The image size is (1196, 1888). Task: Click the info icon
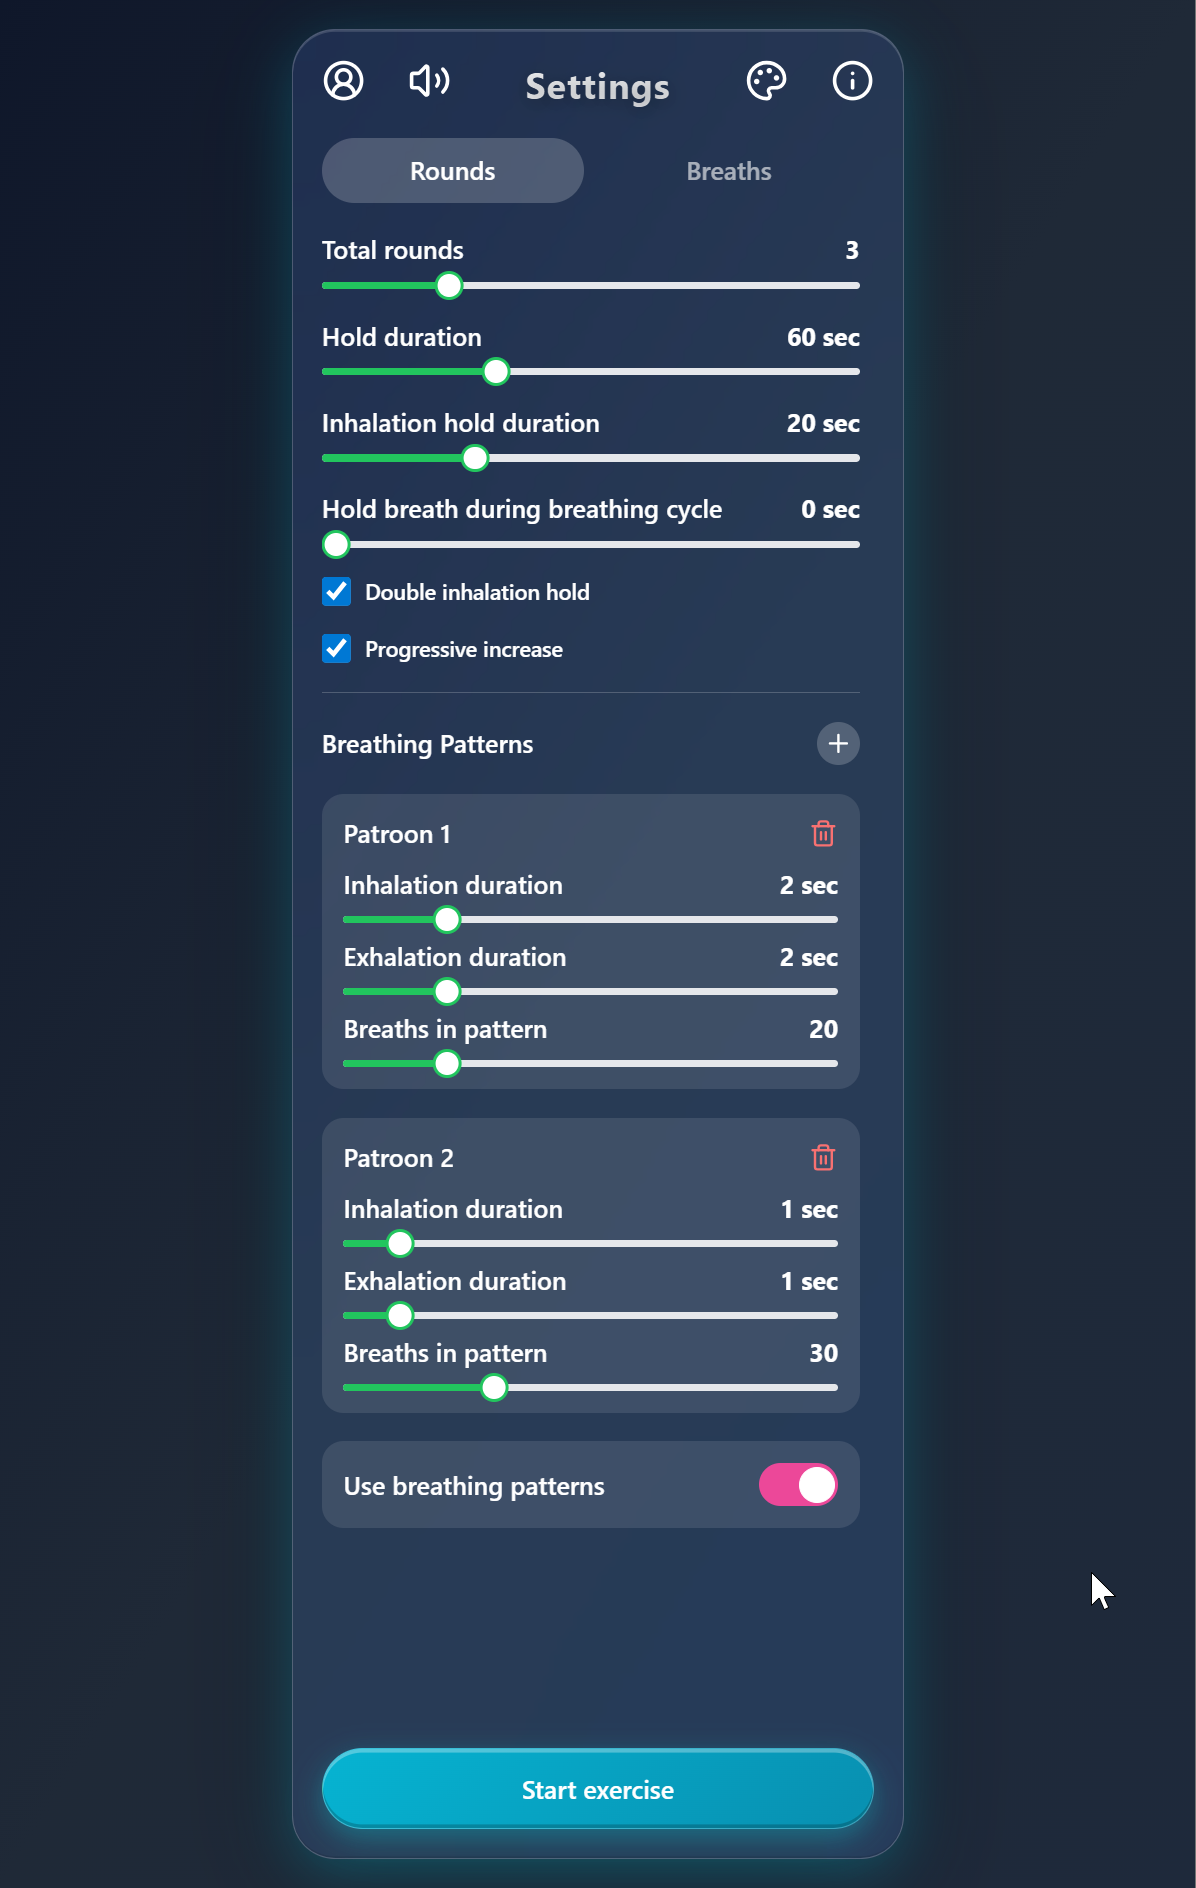(x=851, y=81)
